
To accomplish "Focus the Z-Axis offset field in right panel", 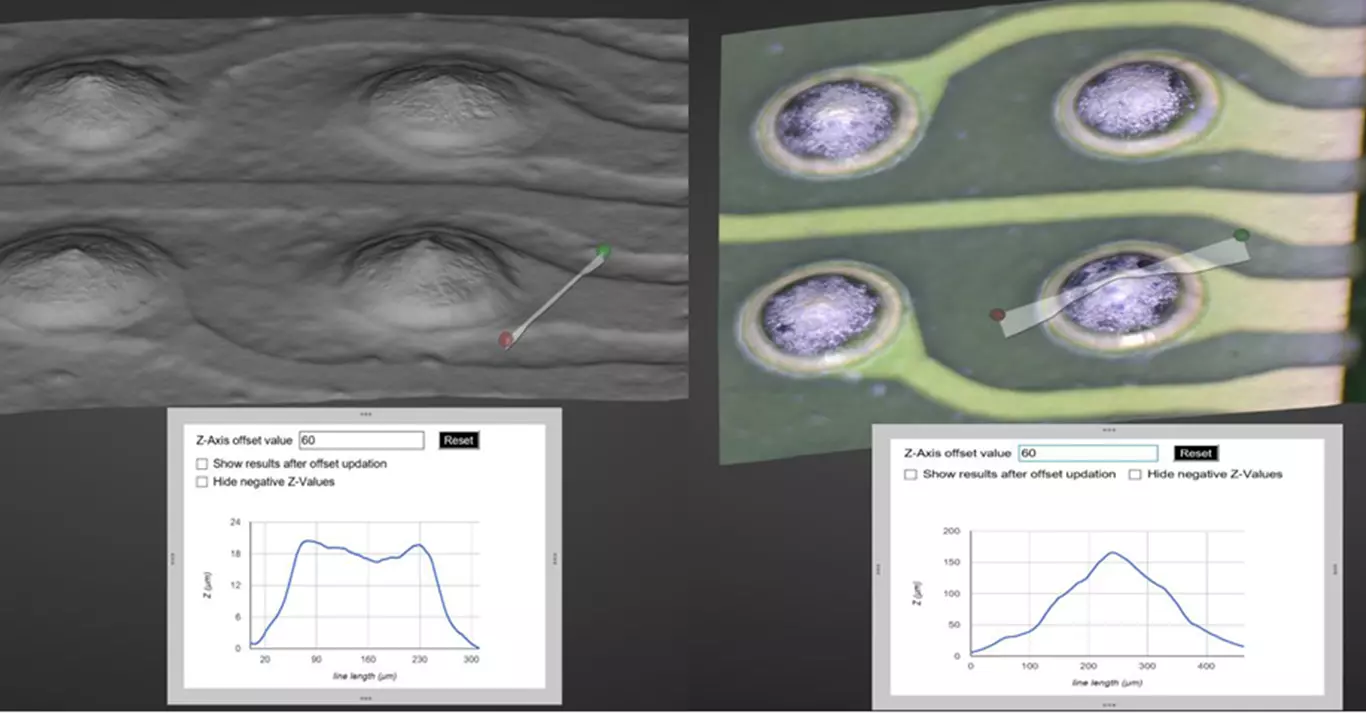I will click(1087, 453).
